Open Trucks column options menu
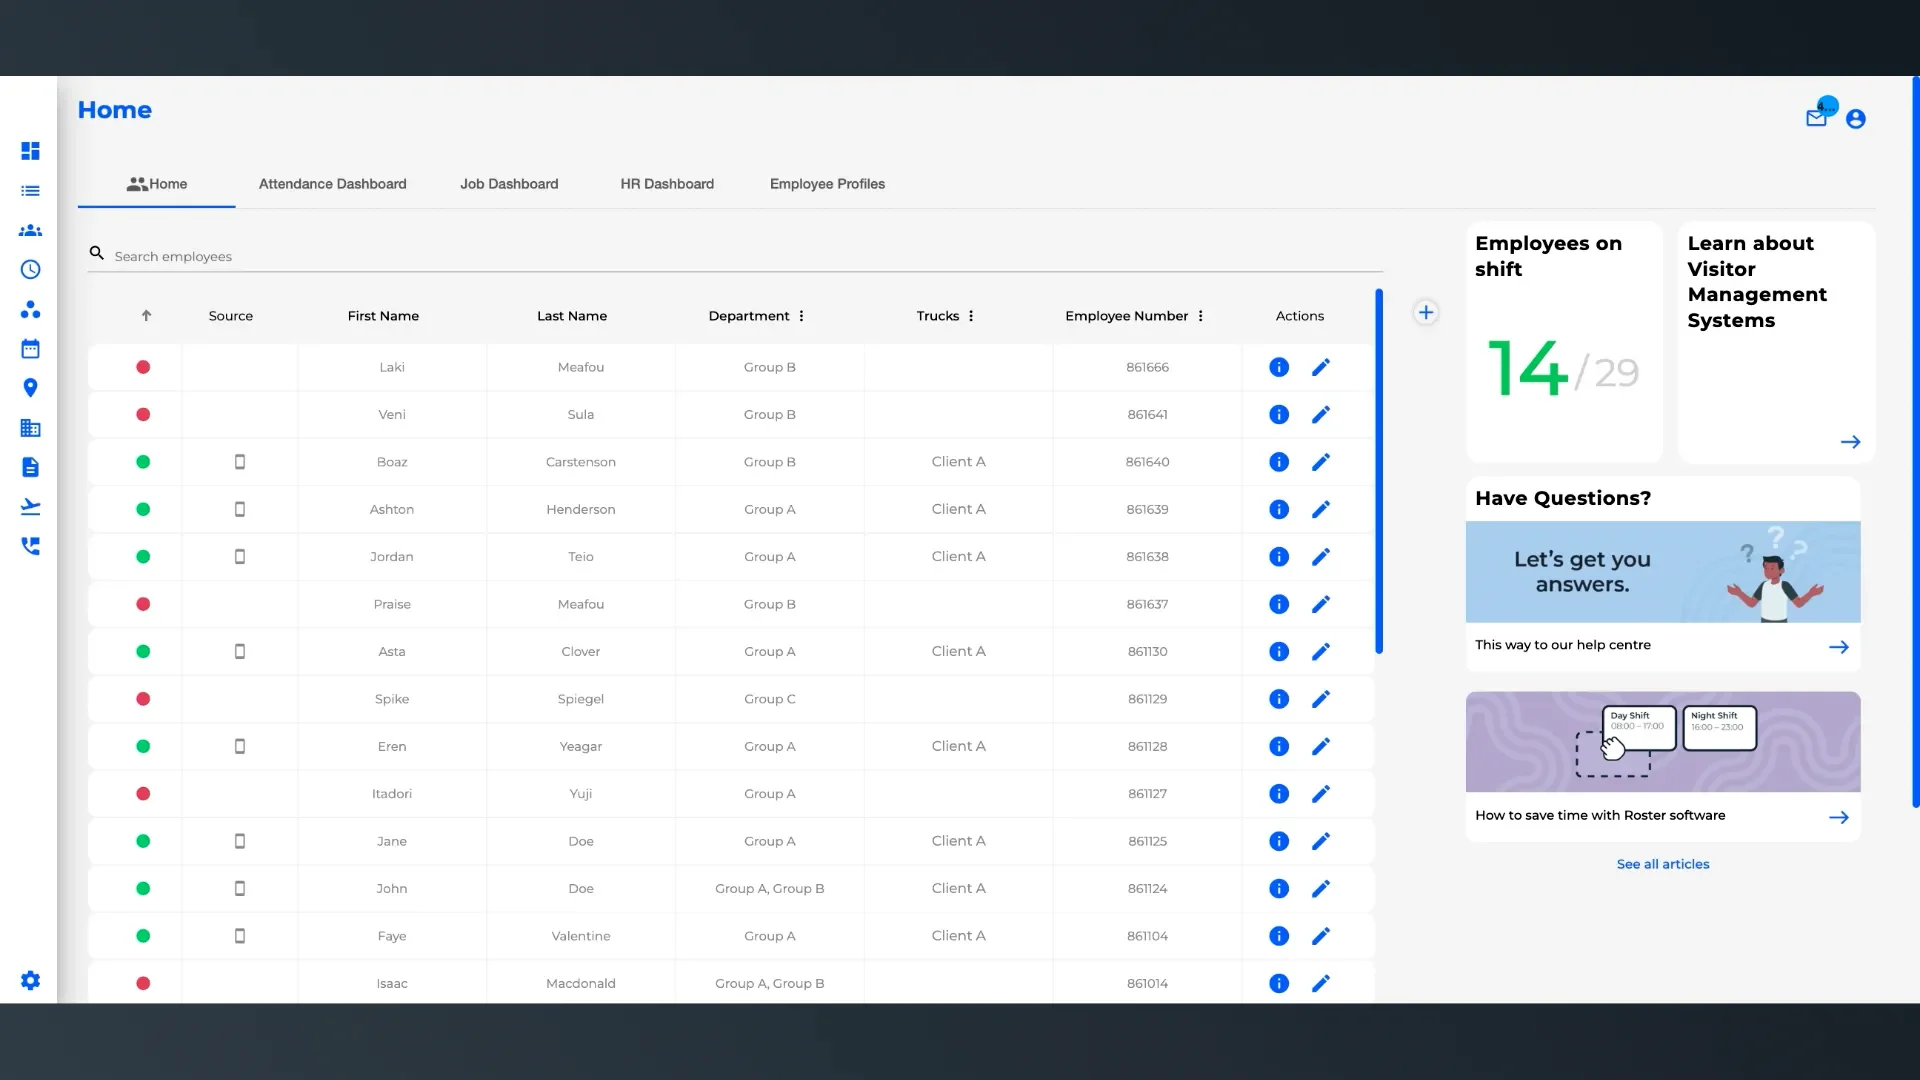 (x=971, y=316)
